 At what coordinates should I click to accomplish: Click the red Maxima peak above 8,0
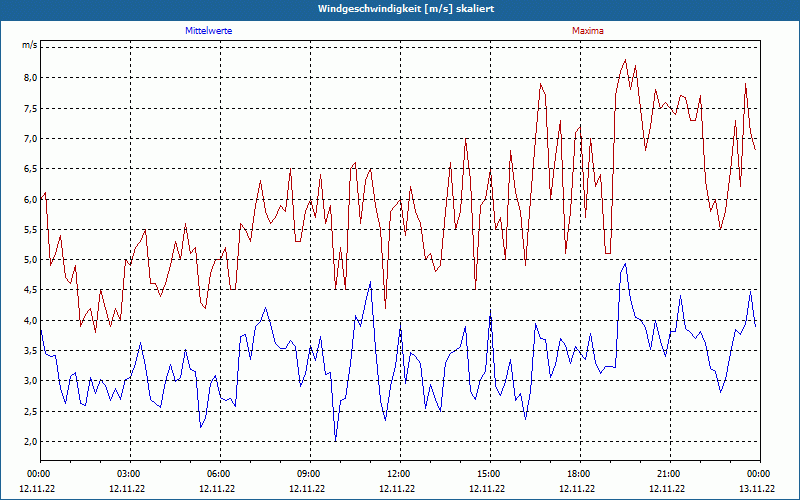point(625,60)
